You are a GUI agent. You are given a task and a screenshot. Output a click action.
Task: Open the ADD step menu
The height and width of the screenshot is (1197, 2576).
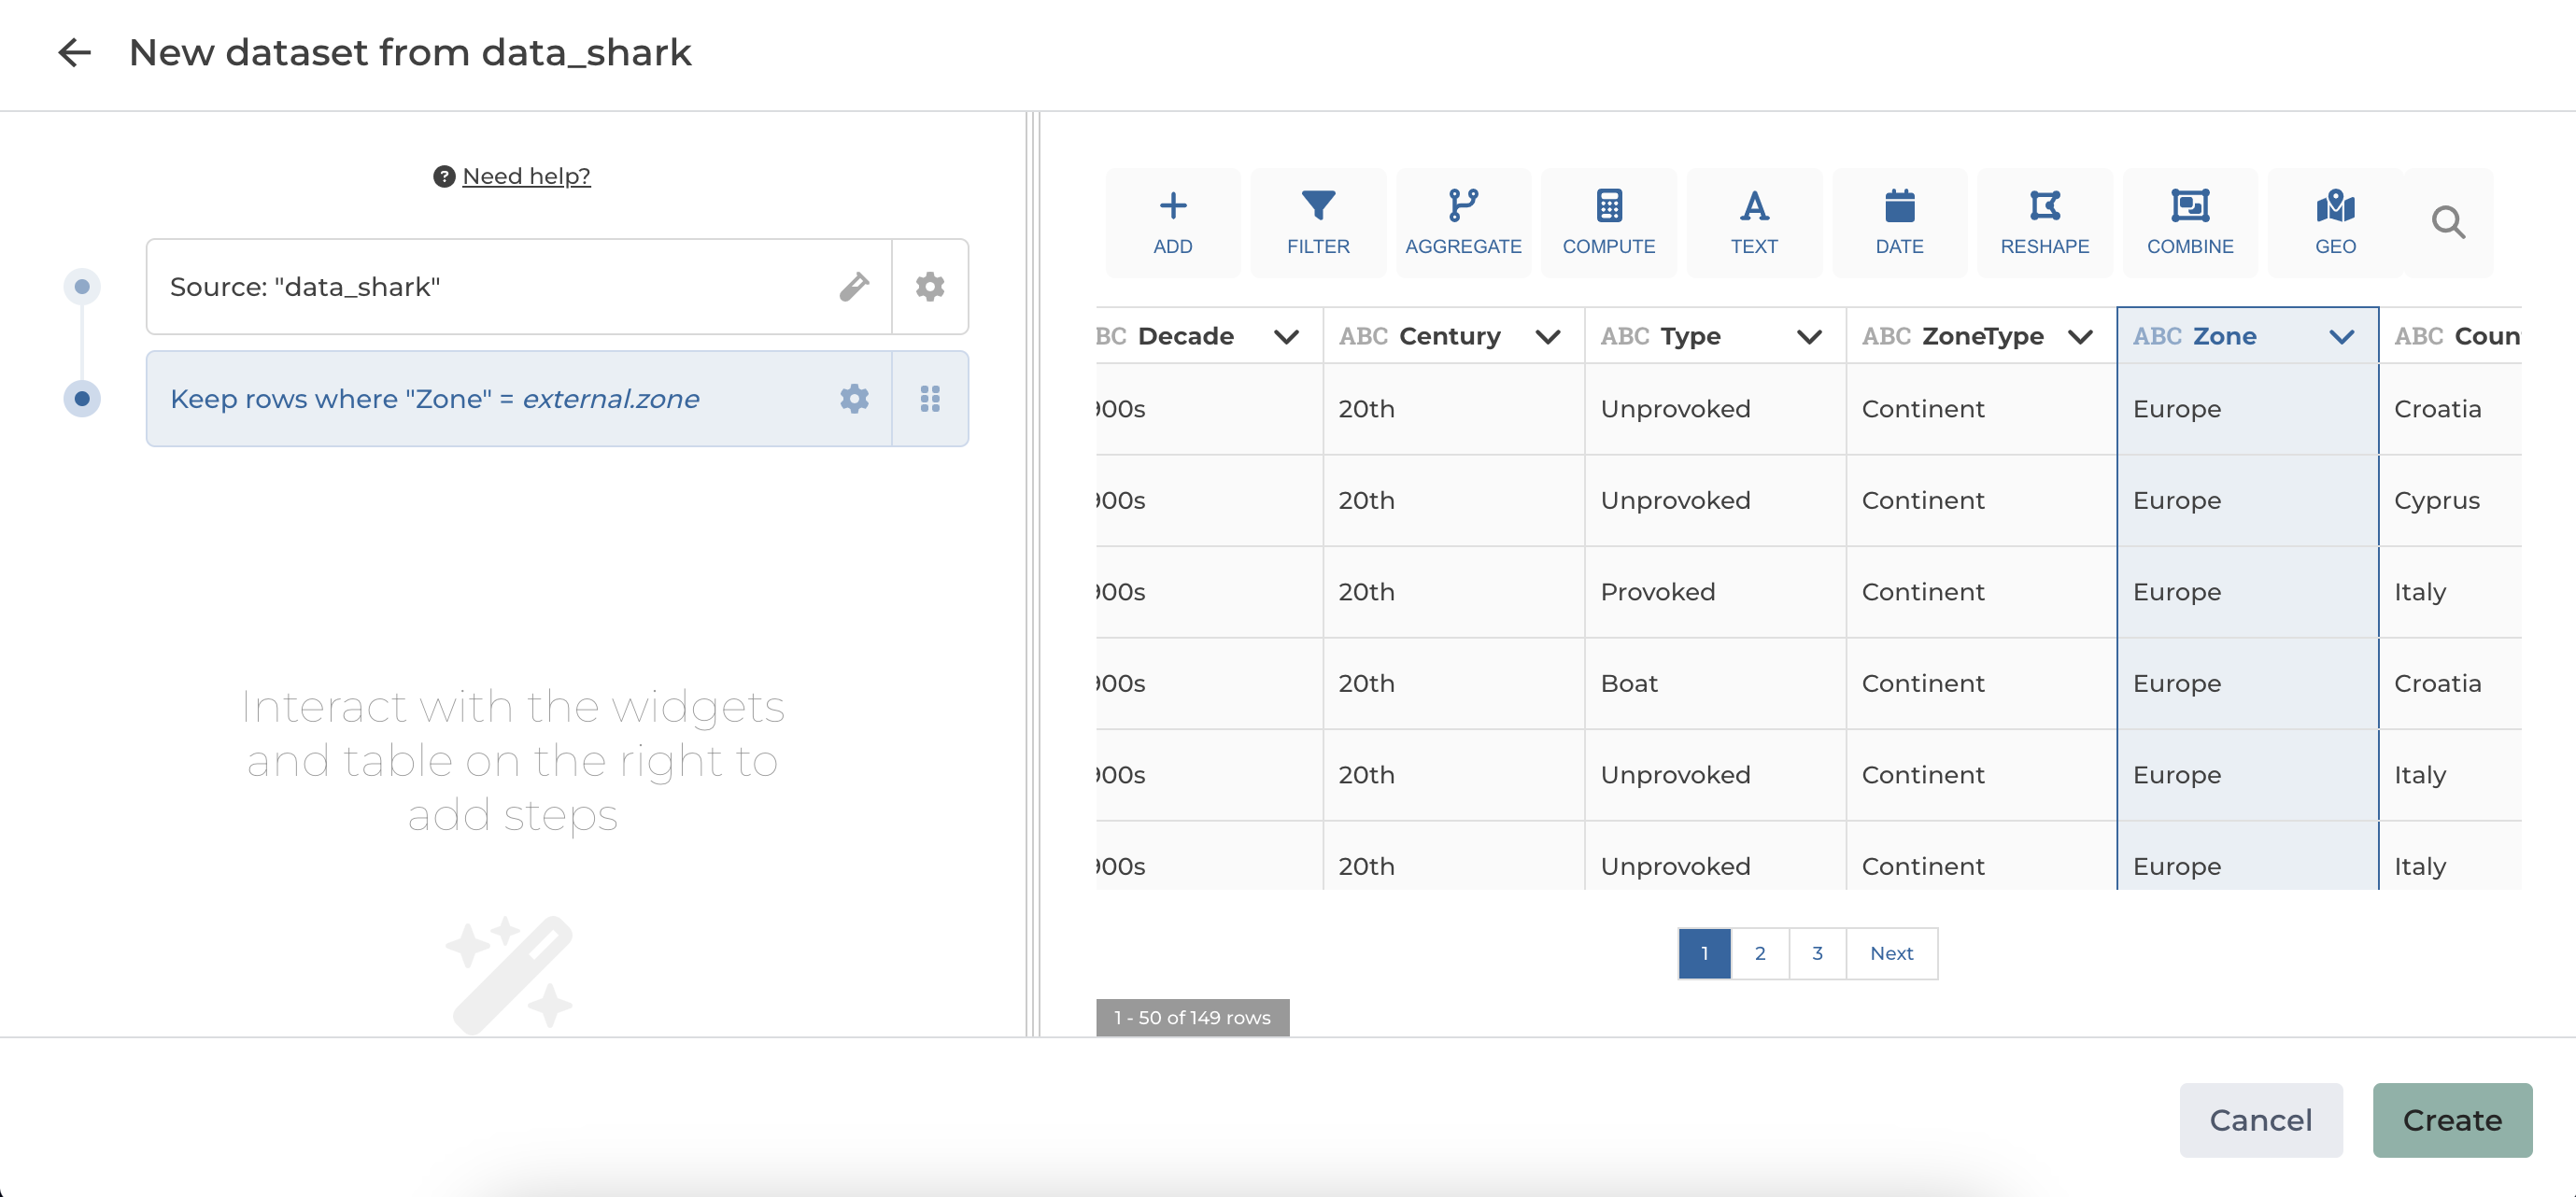click(1172, 222)
